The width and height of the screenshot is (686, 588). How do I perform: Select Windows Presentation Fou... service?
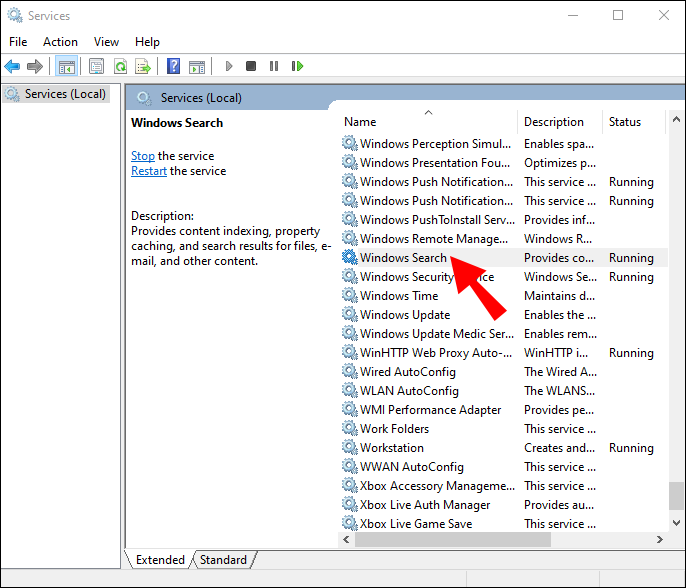tap(435, 163)
